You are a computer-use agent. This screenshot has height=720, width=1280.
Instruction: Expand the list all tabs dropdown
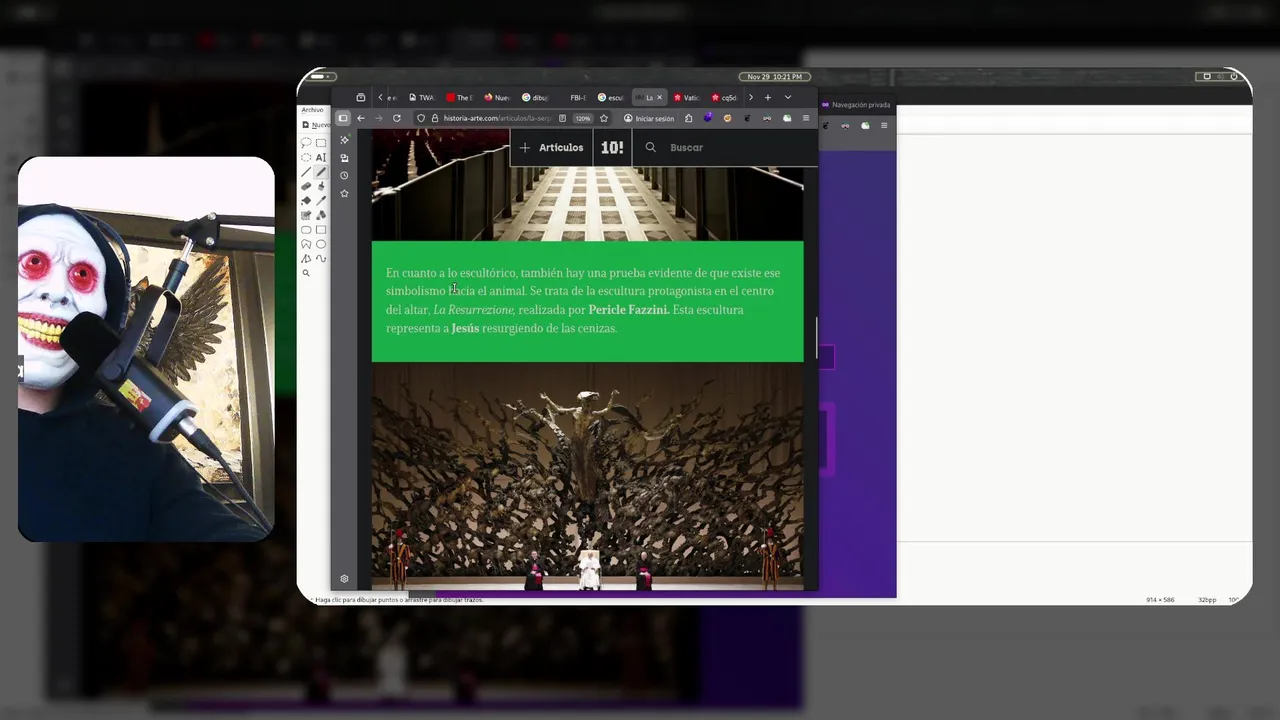pyautogui.click(x=788, y=97)
